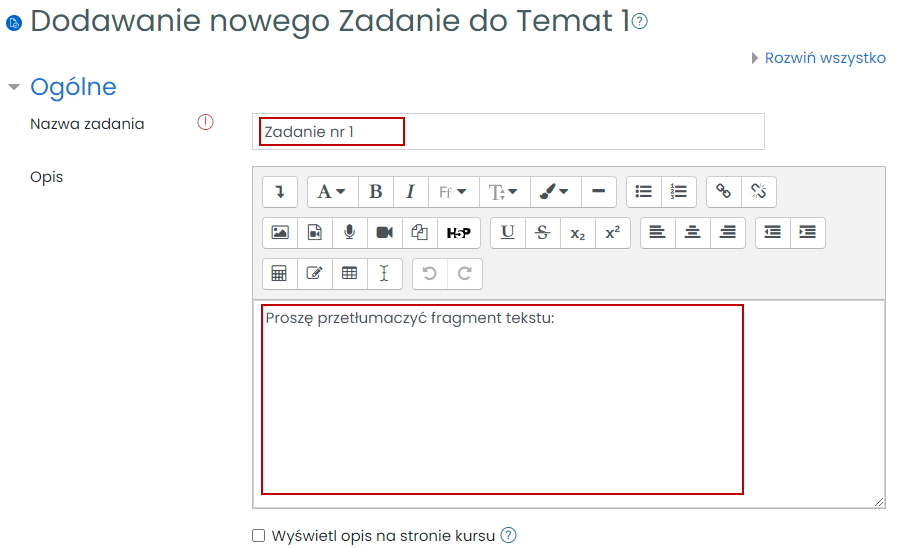The image size is (903, 548).
Task: Open the font size dropdown
Action: [x=503, y=191]
